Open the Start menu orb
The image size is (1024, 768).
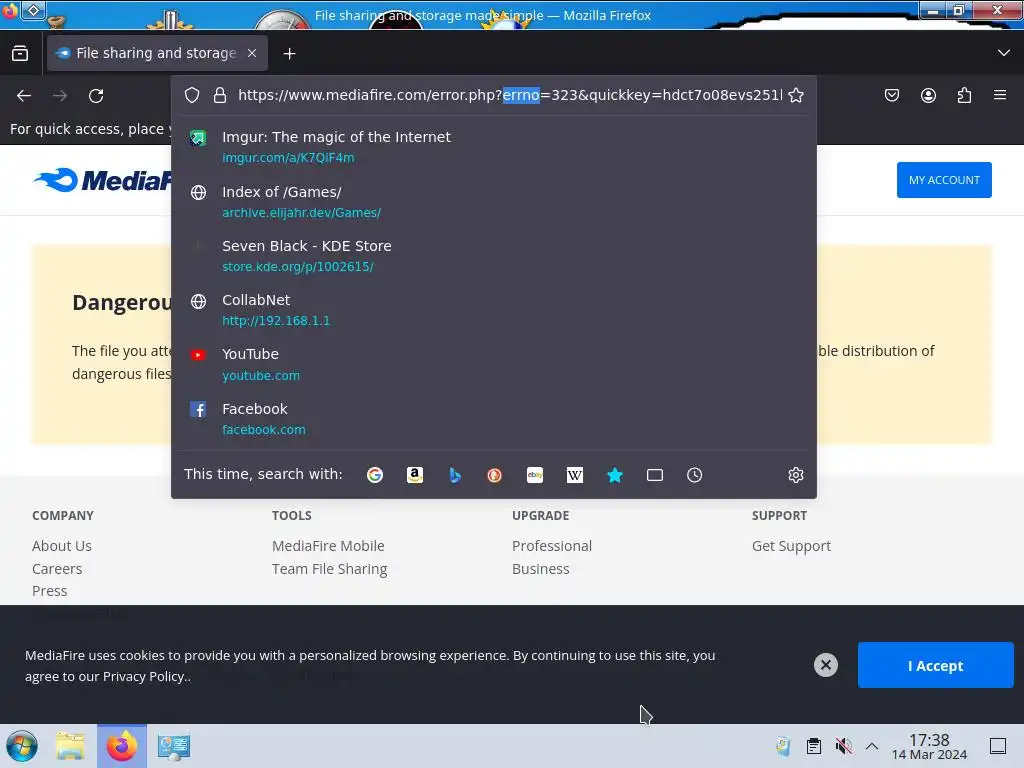[22, 746]
